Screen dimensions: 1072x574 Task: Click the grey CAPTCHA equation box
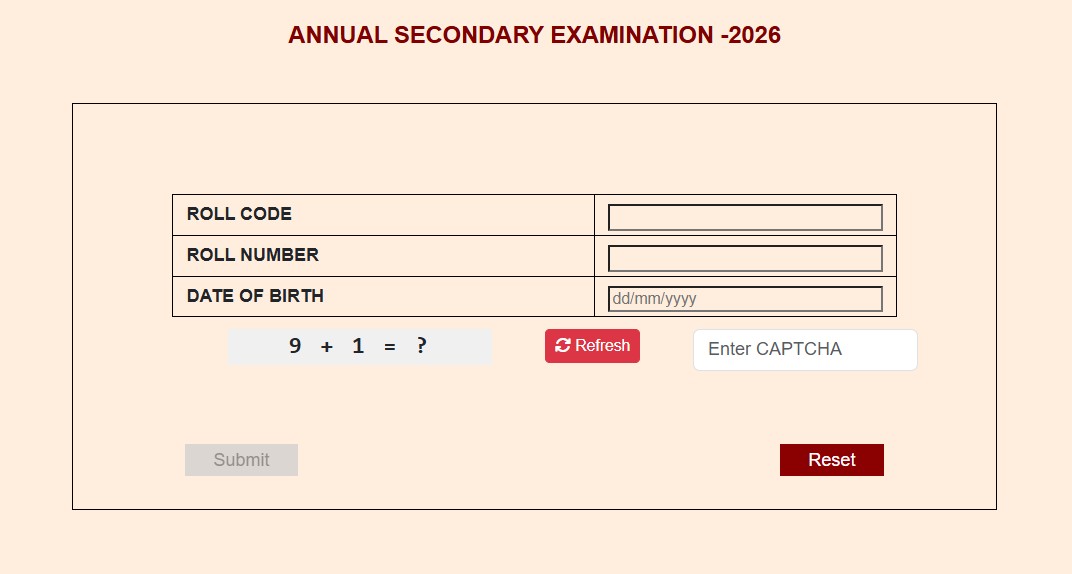[x=360, y=347]
